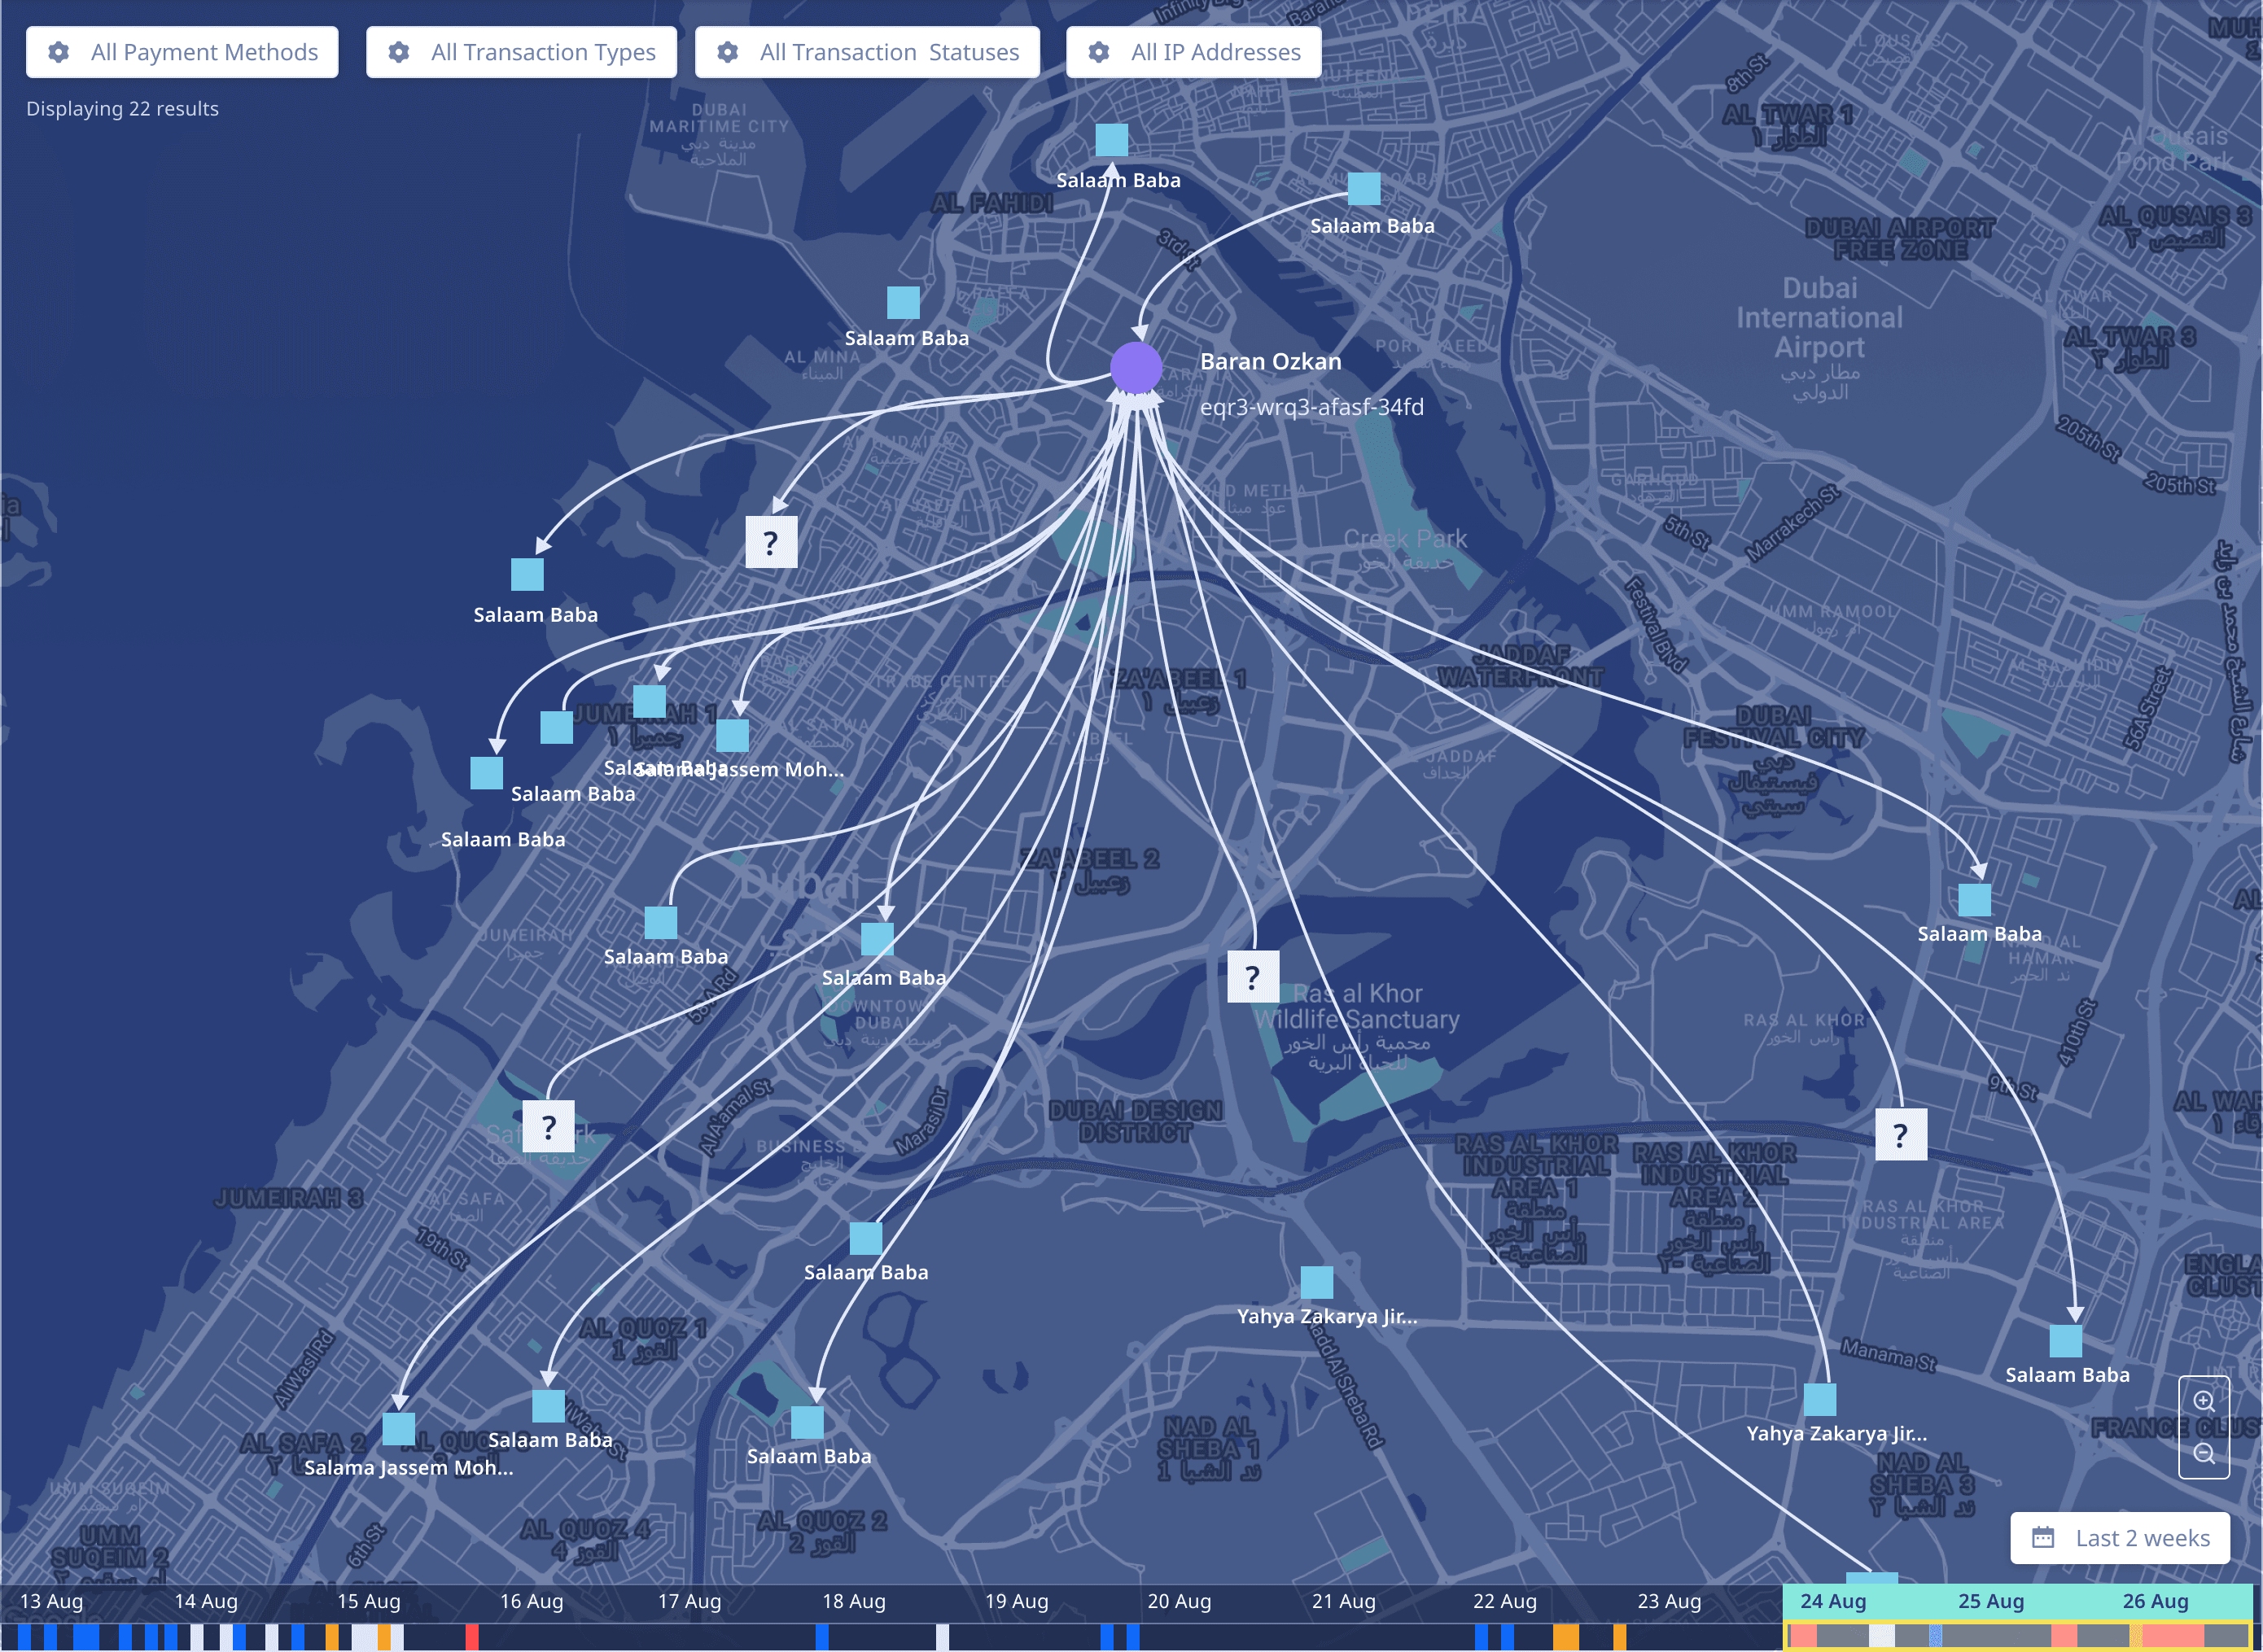Click red transaction marker near 16 Aug
This screenshot has height=1652, width=2263.
click(472, 1637)
